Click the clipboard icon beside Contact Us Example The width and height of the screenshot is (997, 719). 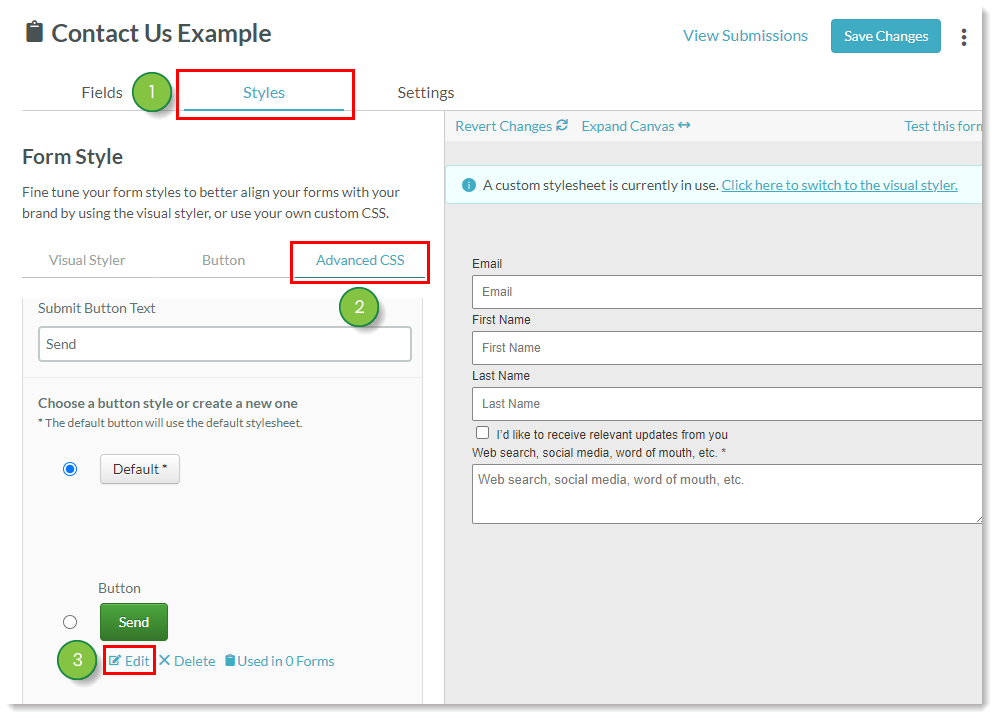[x=34, y=32]
